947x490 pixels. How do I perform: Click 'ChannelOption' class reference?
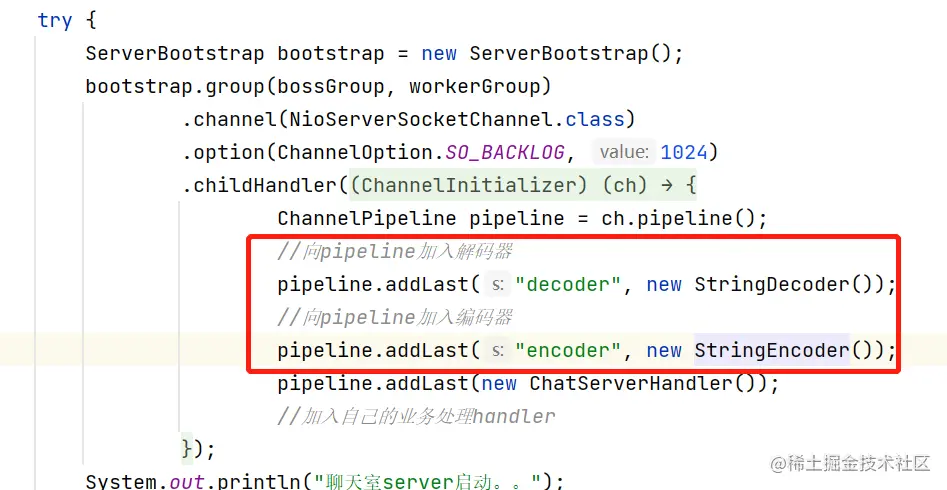pos(355,153)
